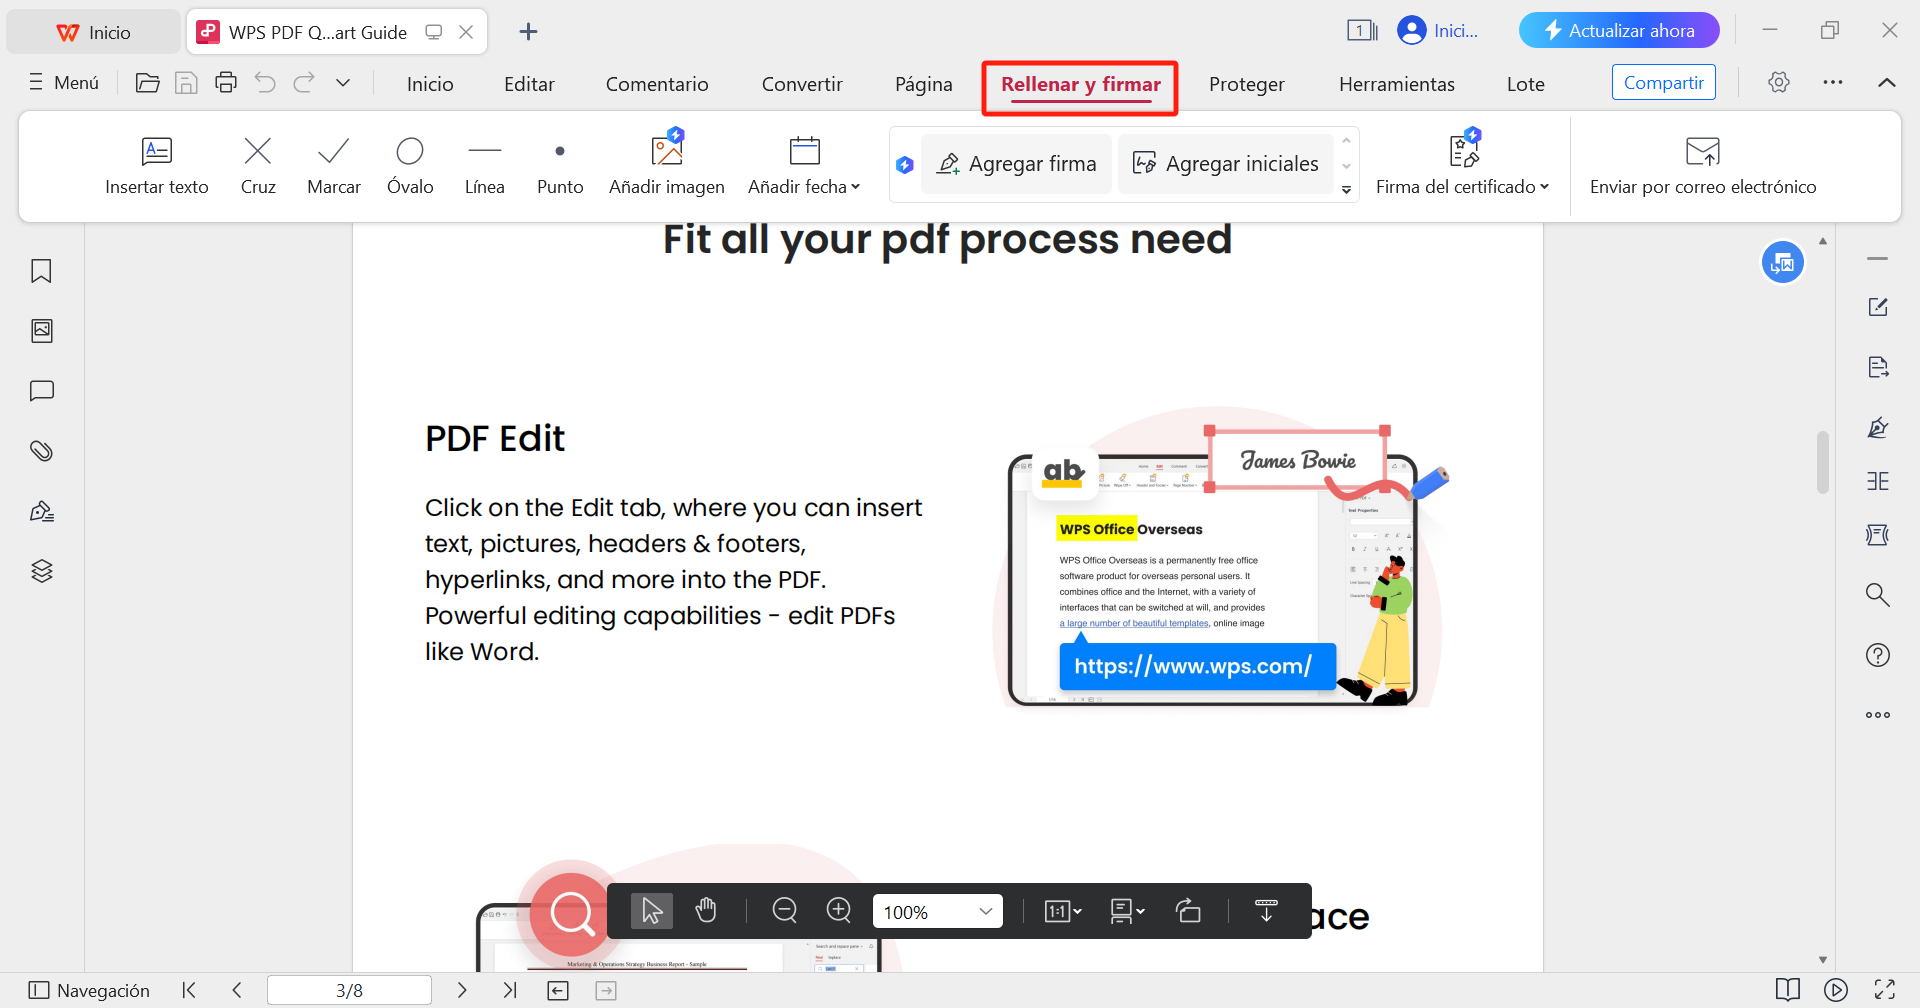
Task: Select the Insertar texto tool
Action: click(x=157, y=166)
